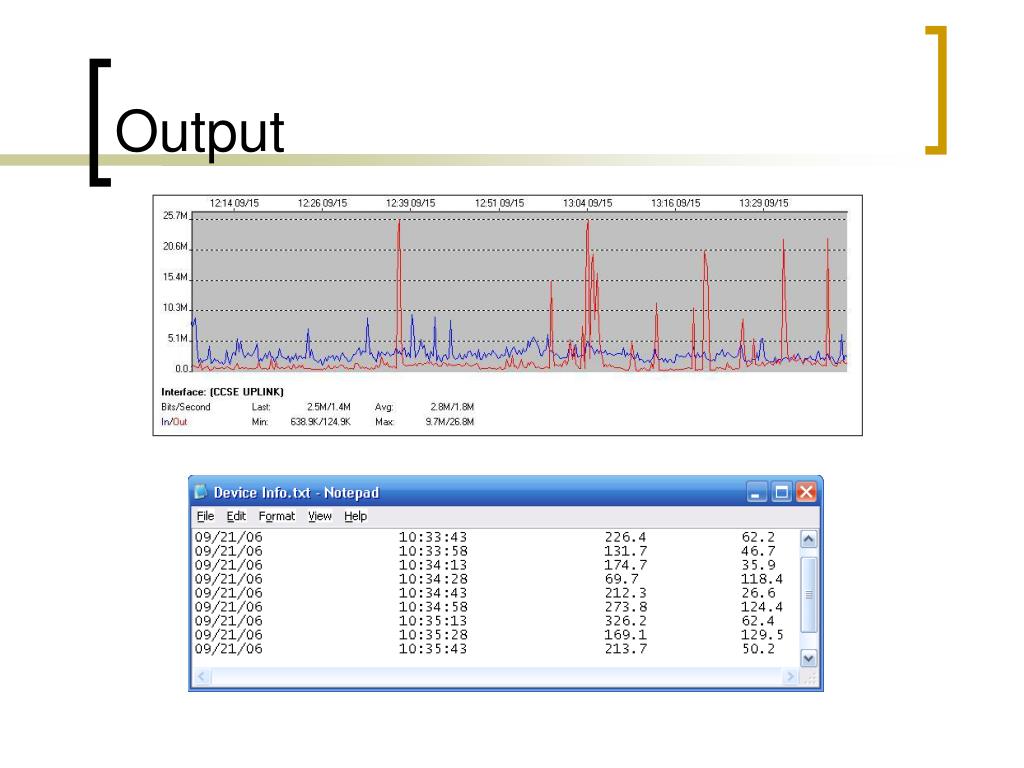Image resolution: width=1024 pixels, height=768 pixels.
Task: Click the time value 10:34:13
Action: click(x=433, y=565)
